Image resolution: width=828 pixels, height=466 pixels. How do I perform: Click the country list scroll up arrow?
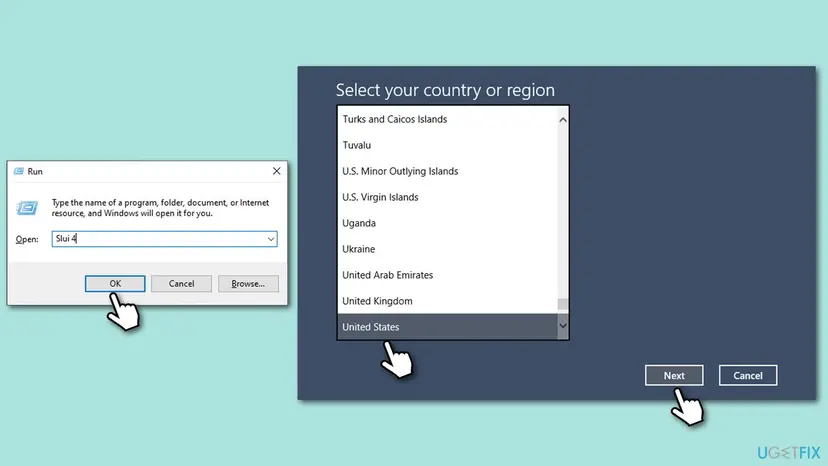(x=563, y=120)
